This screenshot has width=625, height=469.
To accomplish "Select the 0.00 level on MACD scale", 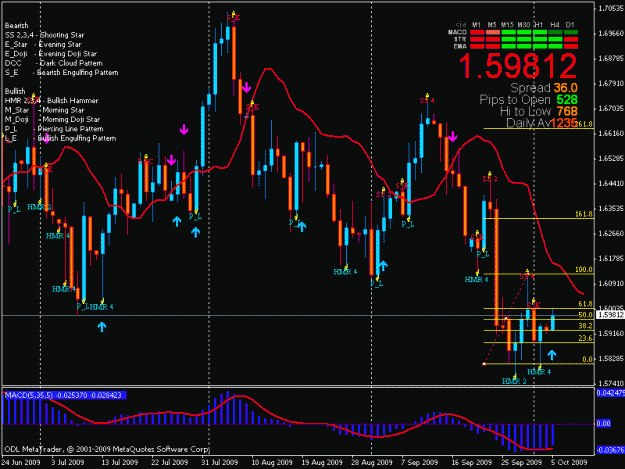I will tap(603, 423).
